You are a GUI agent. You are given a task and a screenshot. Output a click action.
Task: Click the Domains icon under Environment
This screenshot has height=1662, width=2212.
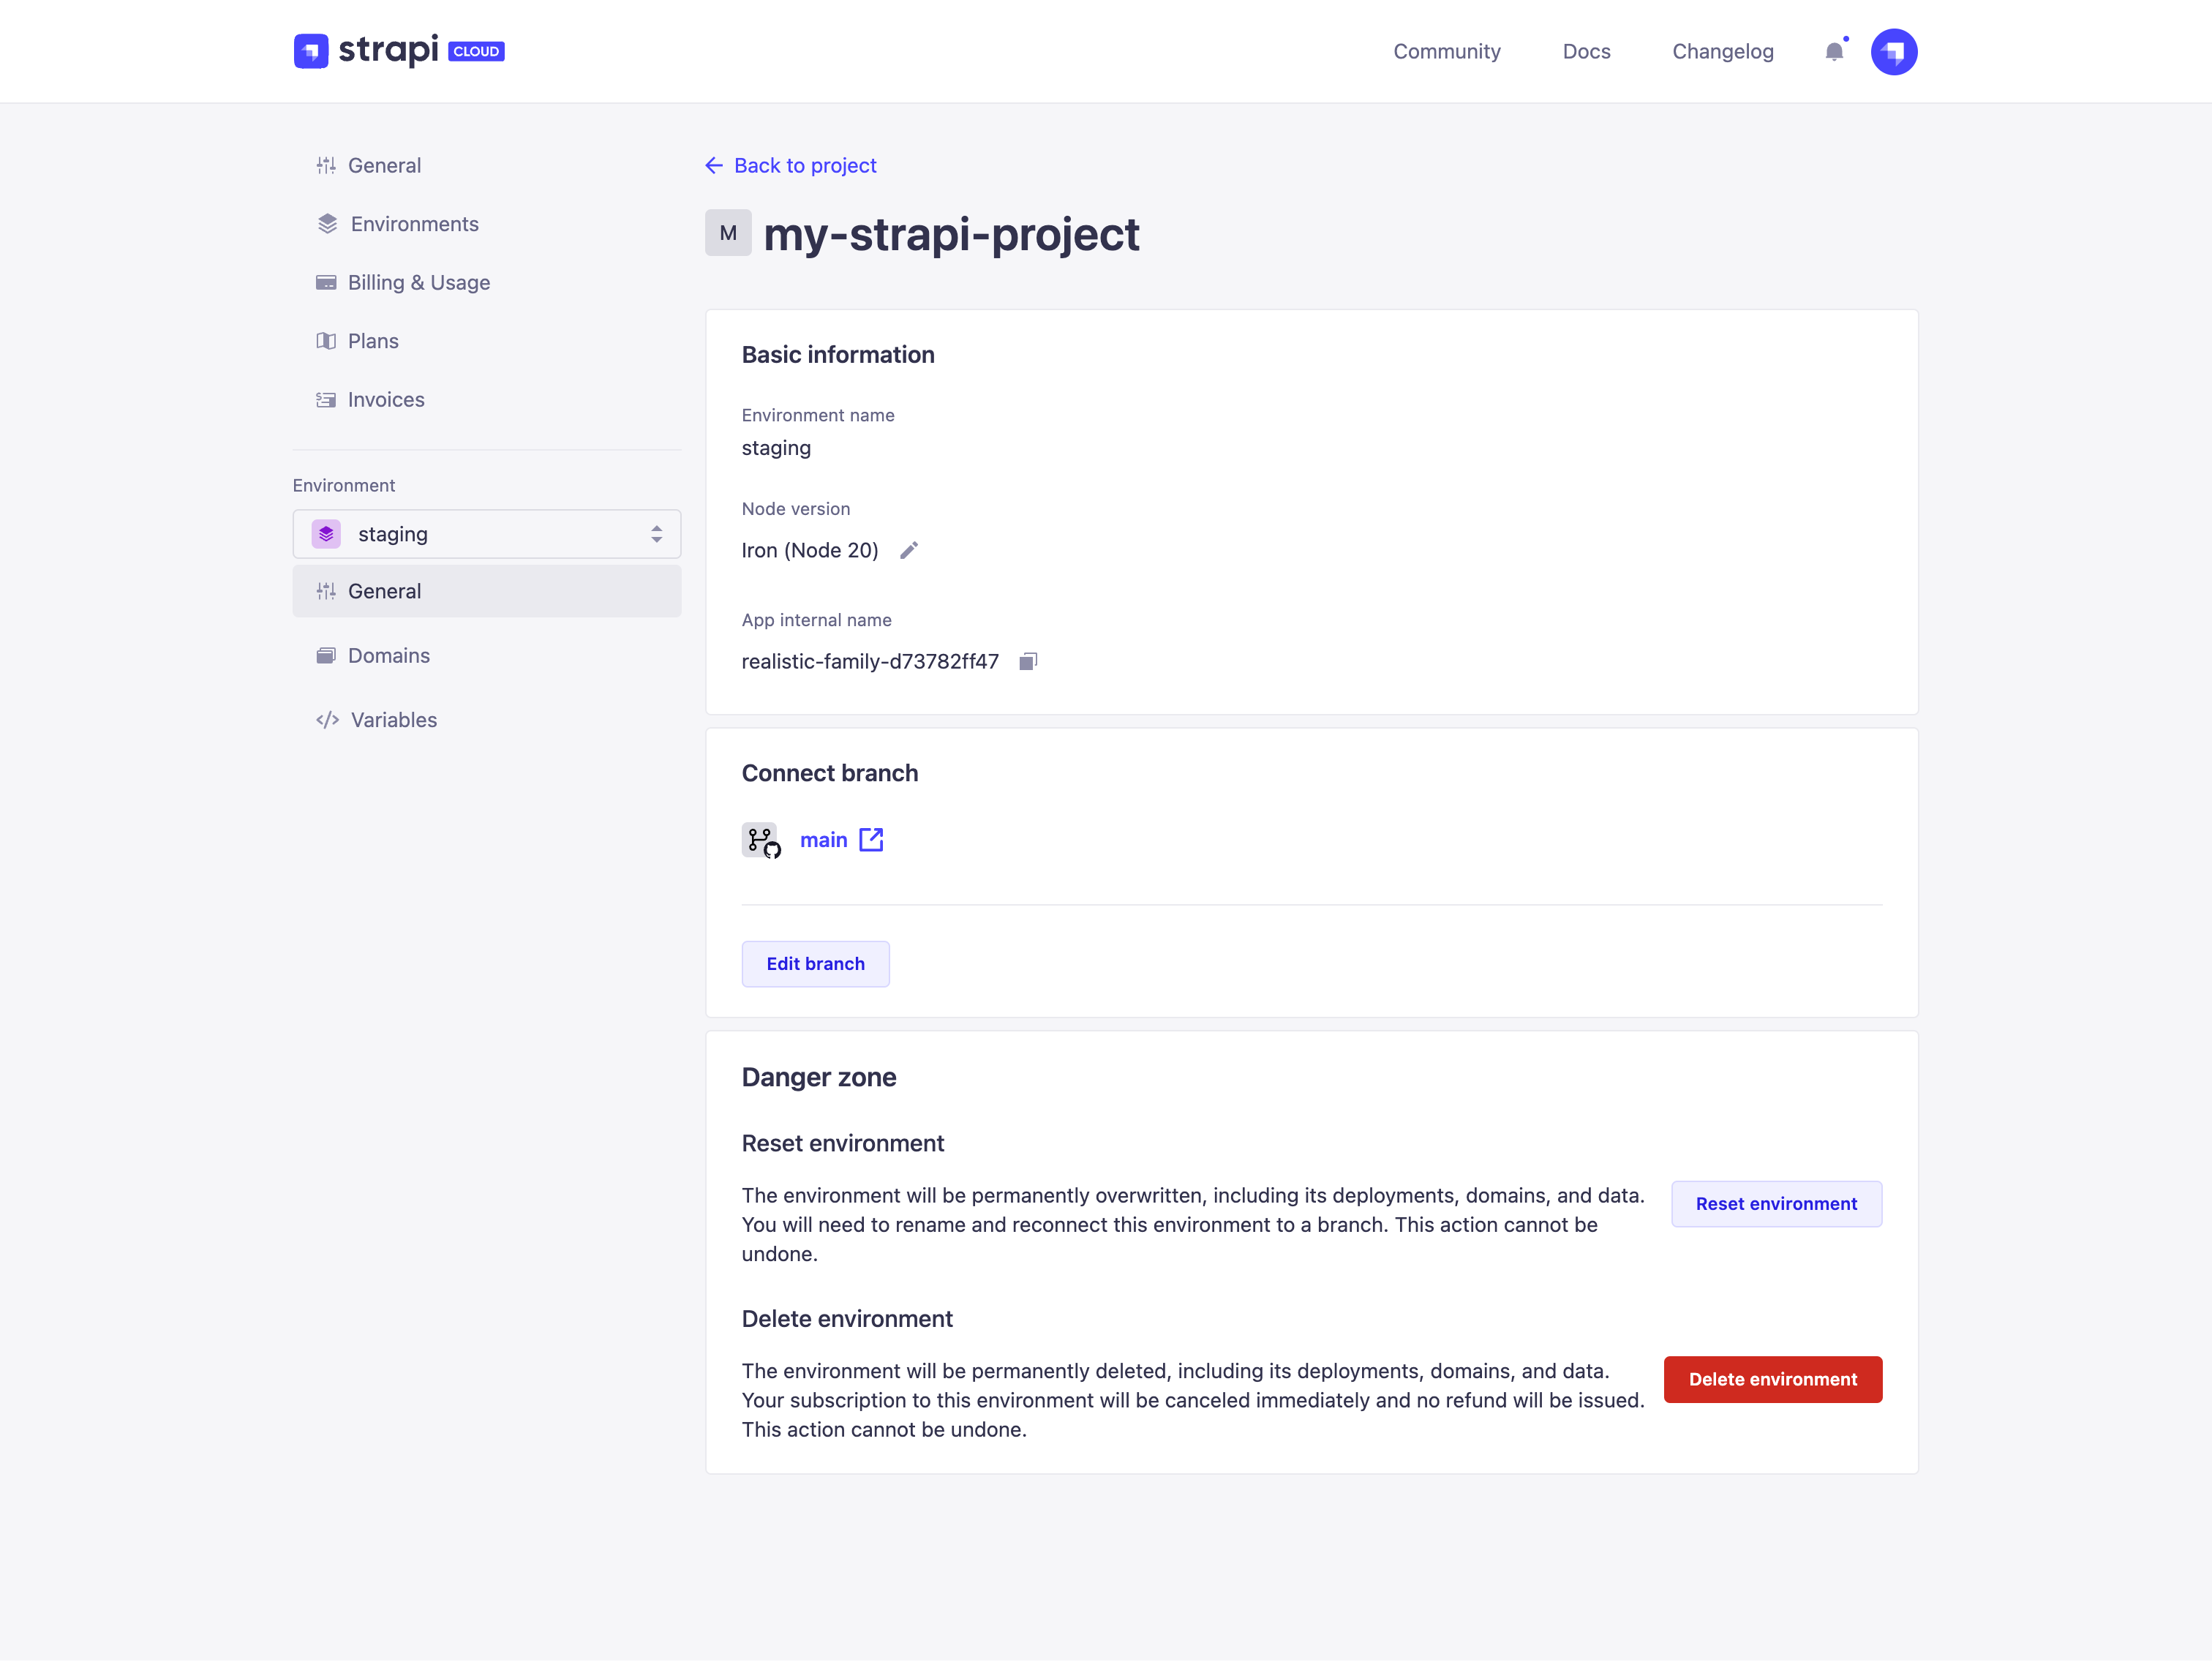[326, 655]
